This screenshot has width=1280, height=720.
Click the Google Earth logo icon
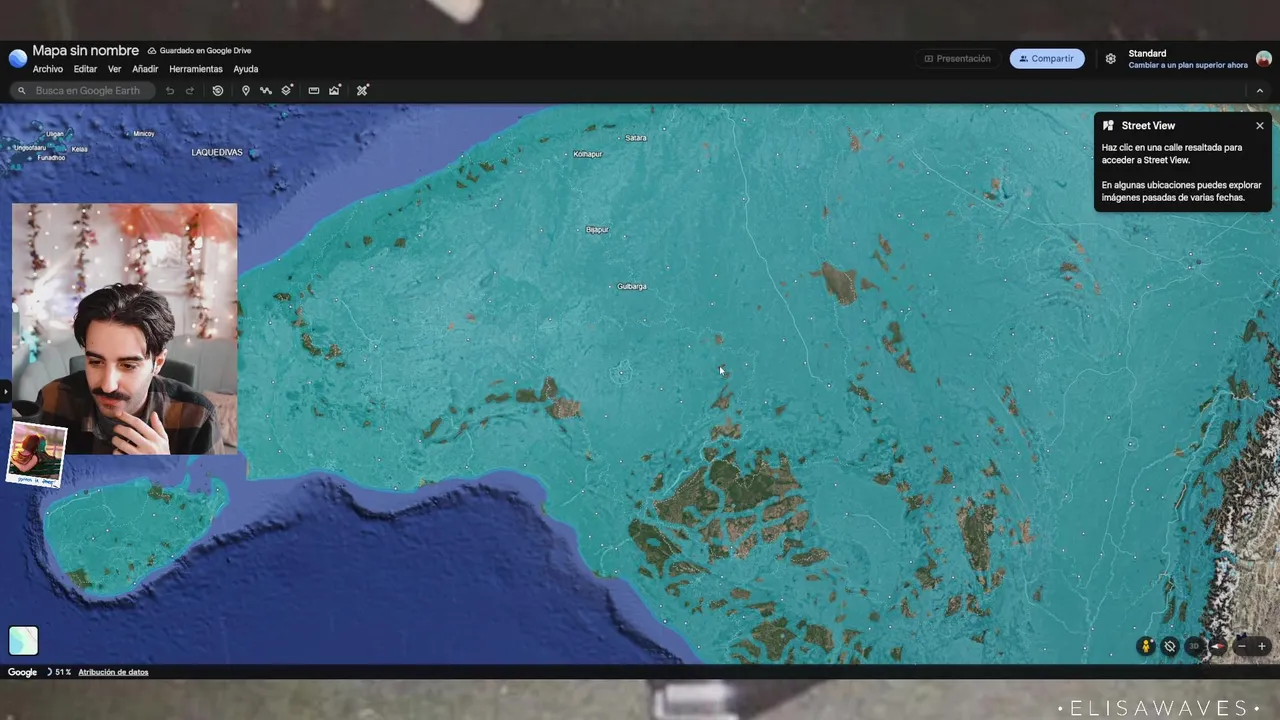[x=17, y=59]
